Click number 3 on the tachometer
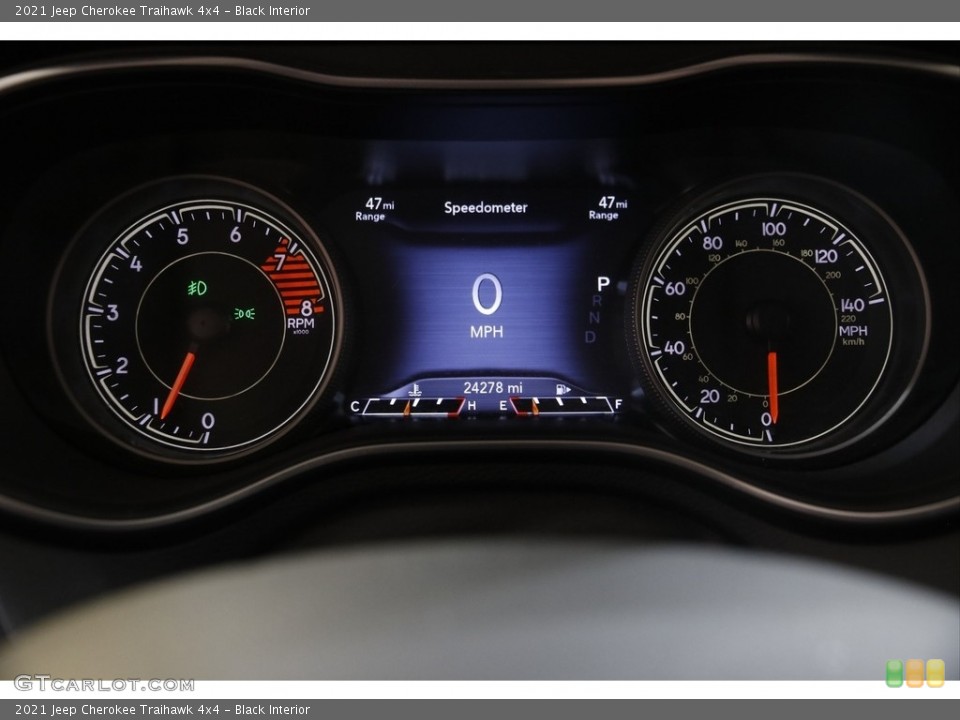The image size is (960, 720). coord(113,312)
